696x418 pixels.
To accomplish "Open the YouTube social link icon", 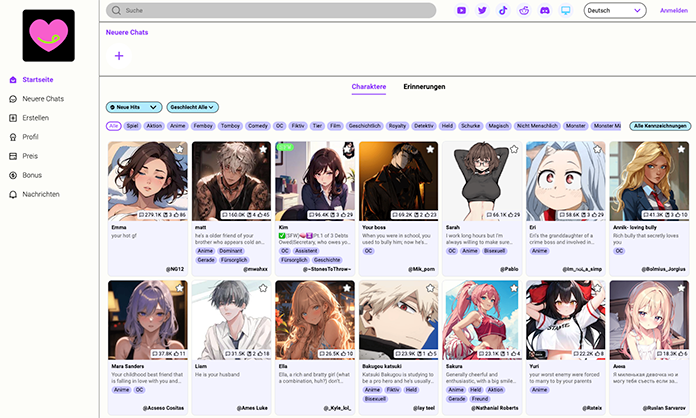I will pos(461,10).
